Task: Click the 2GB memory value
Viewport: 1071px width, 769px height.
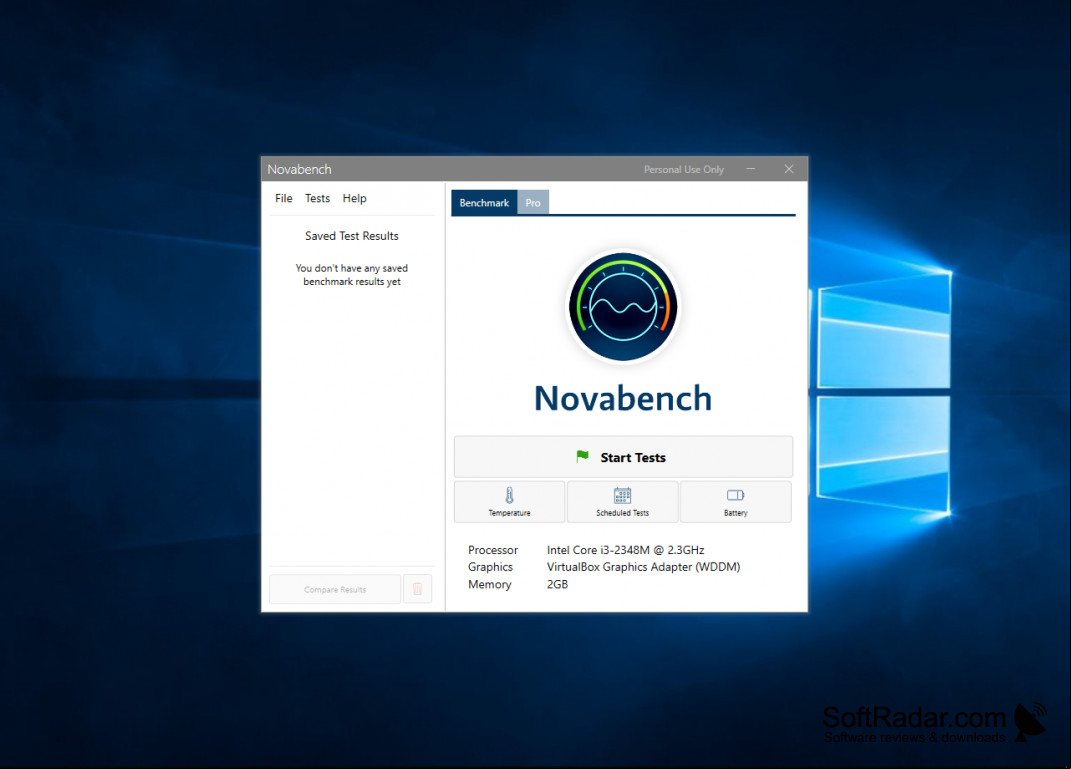Action: (557, 584)
